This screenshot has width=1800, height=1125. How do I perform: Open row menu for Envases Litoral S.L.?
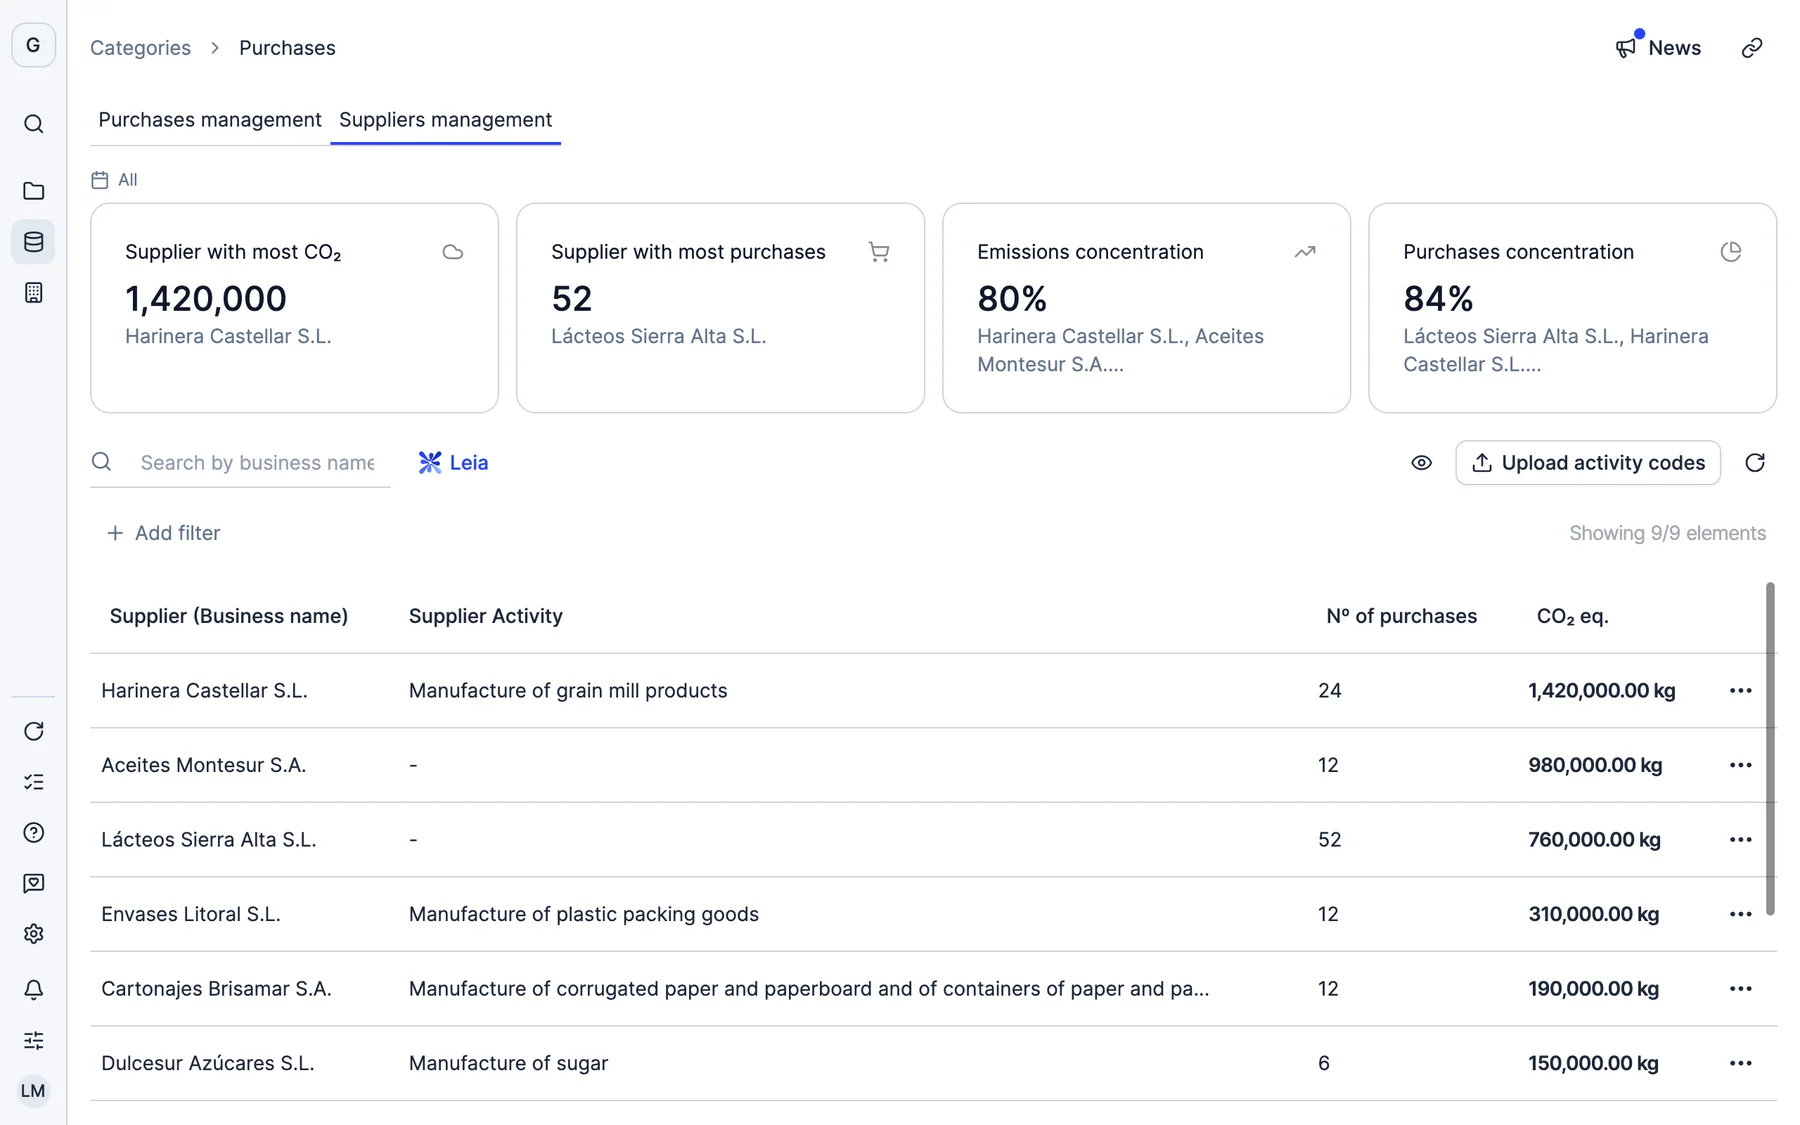point(1740,914)
